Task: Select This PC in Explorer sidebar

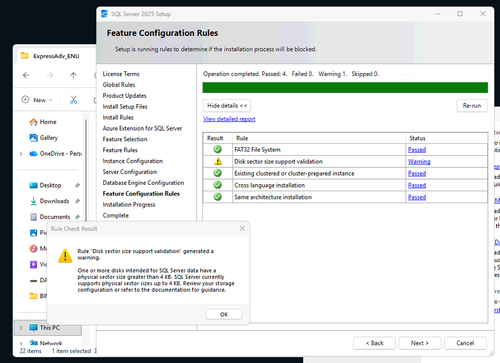Action: (48, 328)
